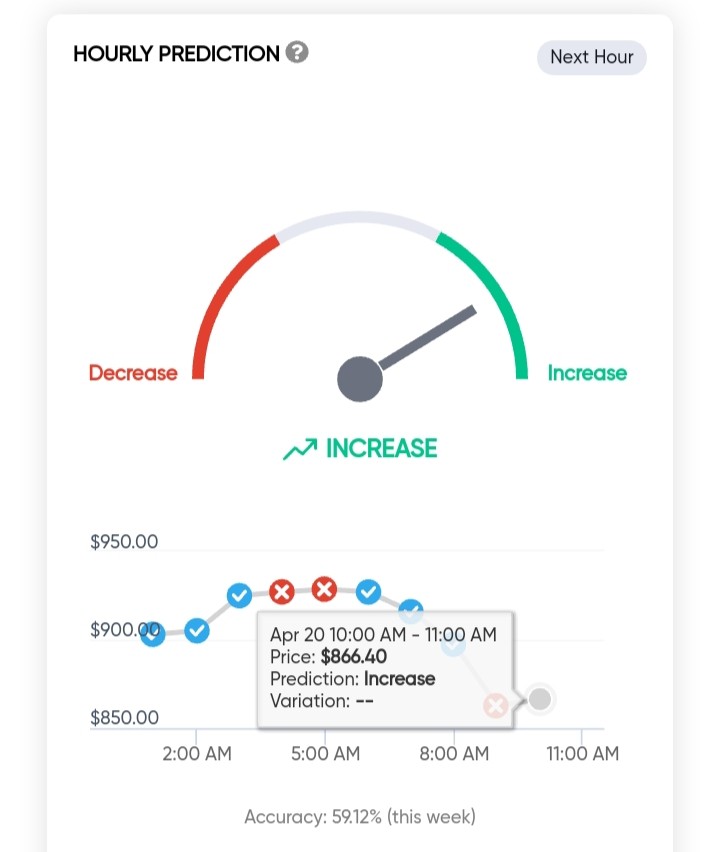Image resolution: width=719 pixels, height=852 pixels.
Task: Click the red Decrease gauge label
Action: click(x=133, y=373)
